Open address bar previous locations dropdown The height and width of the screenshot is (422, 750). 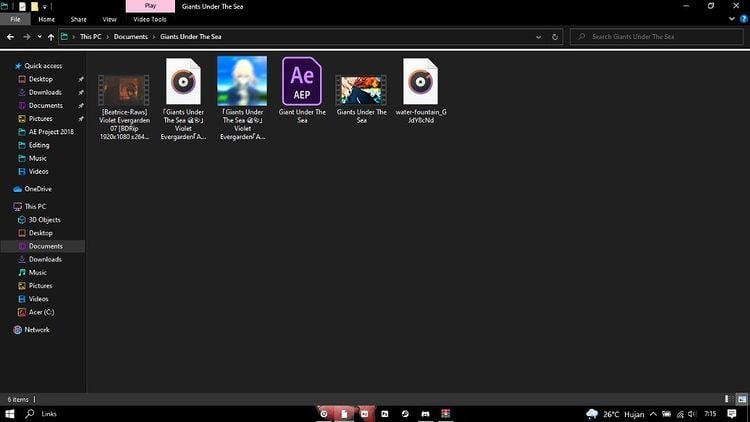tap(539, 37)
